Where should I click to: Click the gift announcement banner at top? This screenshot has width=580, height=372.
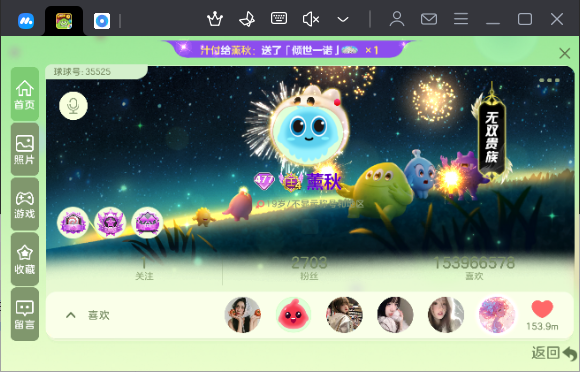(x=290, y=50)
